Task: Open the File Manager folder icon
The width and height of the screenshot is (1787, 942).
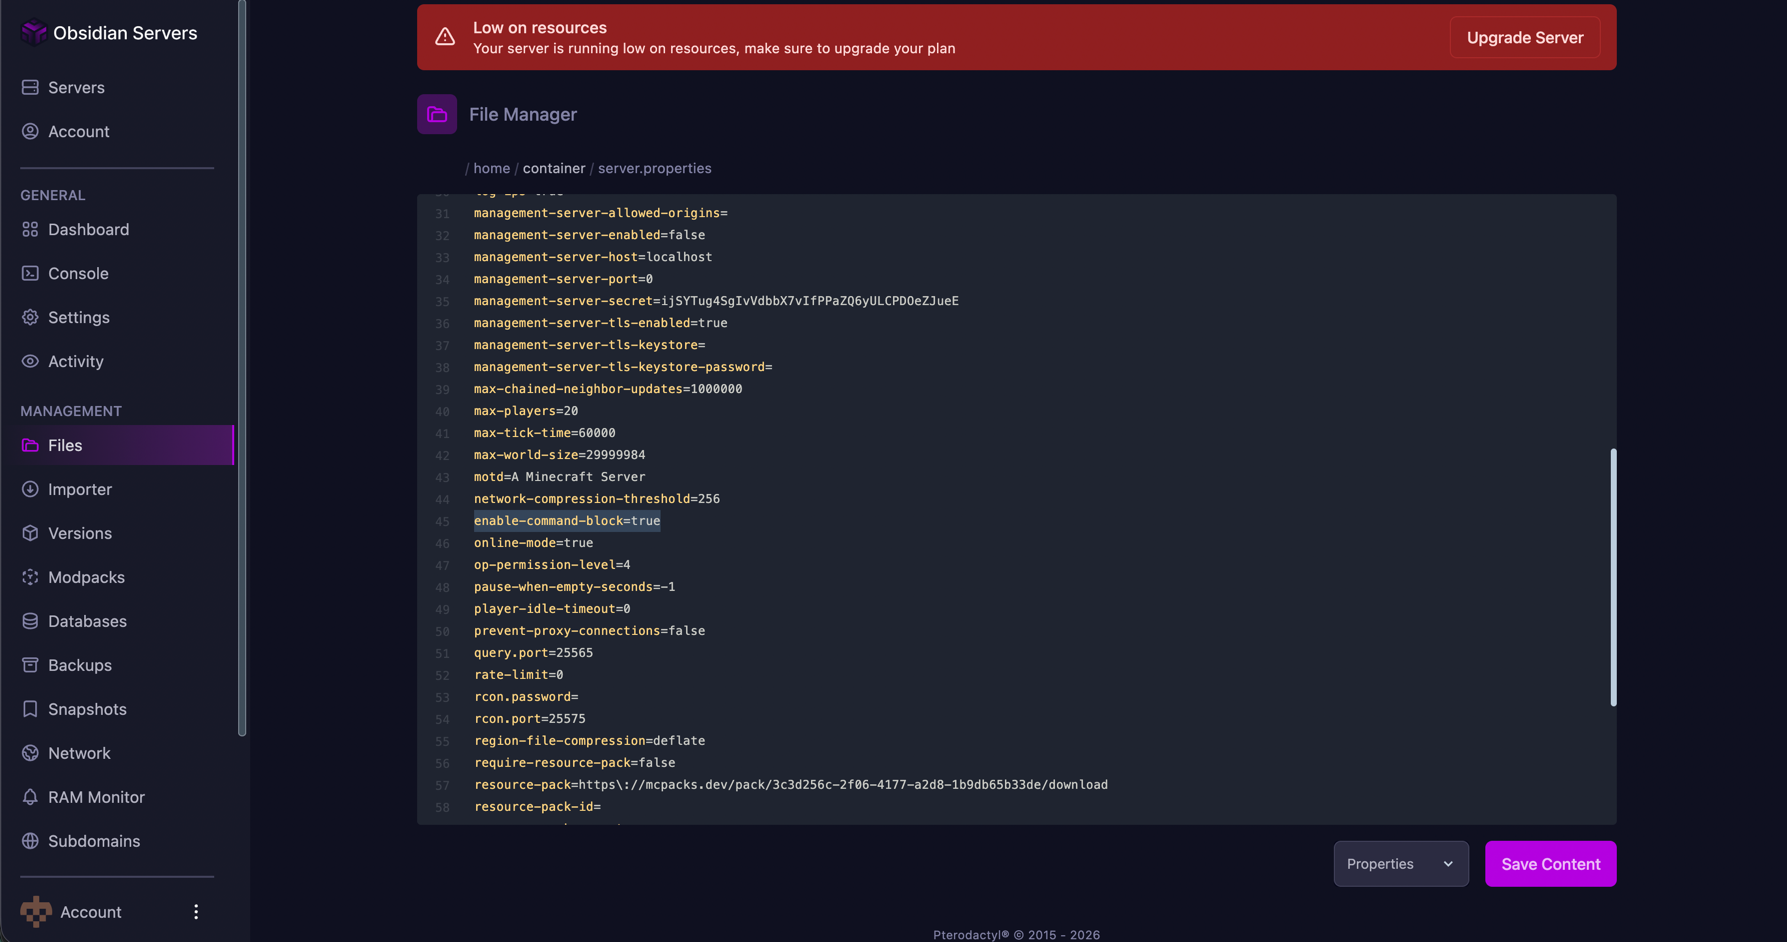Action: (x=437, y=114)
